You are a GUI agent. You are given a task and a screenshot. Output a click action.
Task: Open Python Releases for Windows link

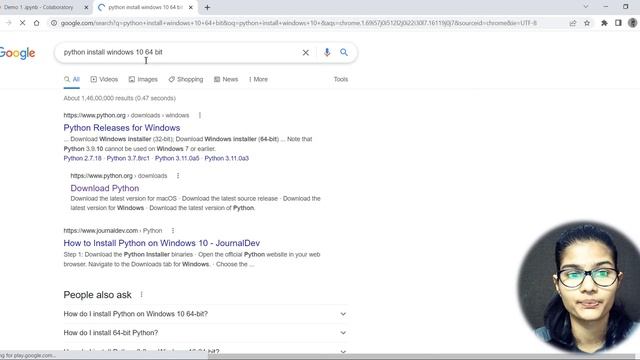pos(122,128)
